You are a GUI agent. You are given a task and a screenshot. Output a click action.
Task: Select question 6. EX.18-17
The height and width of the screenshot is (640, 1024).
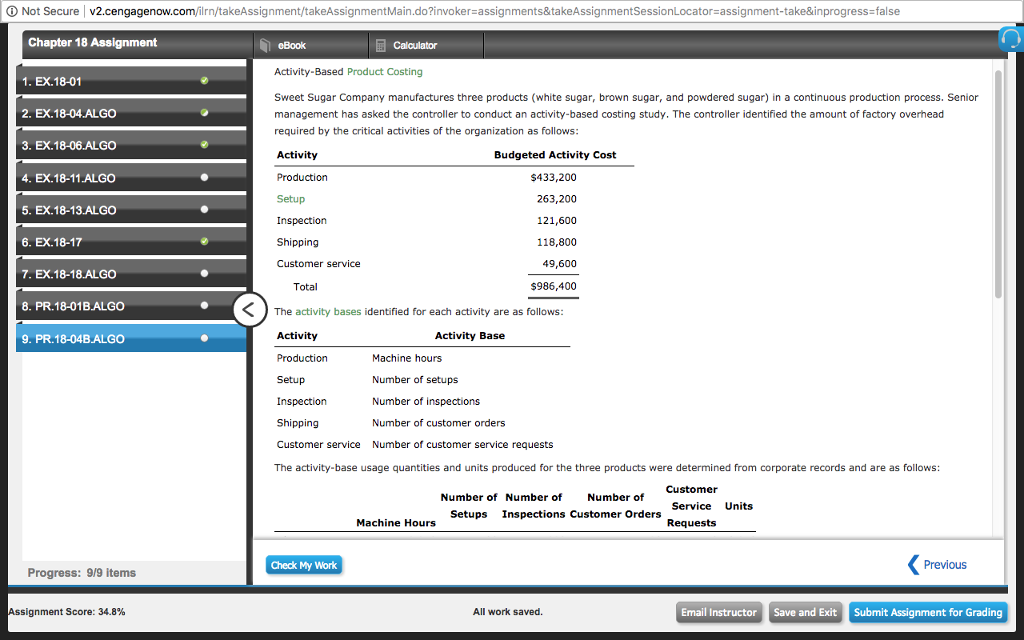coord(131,242)
